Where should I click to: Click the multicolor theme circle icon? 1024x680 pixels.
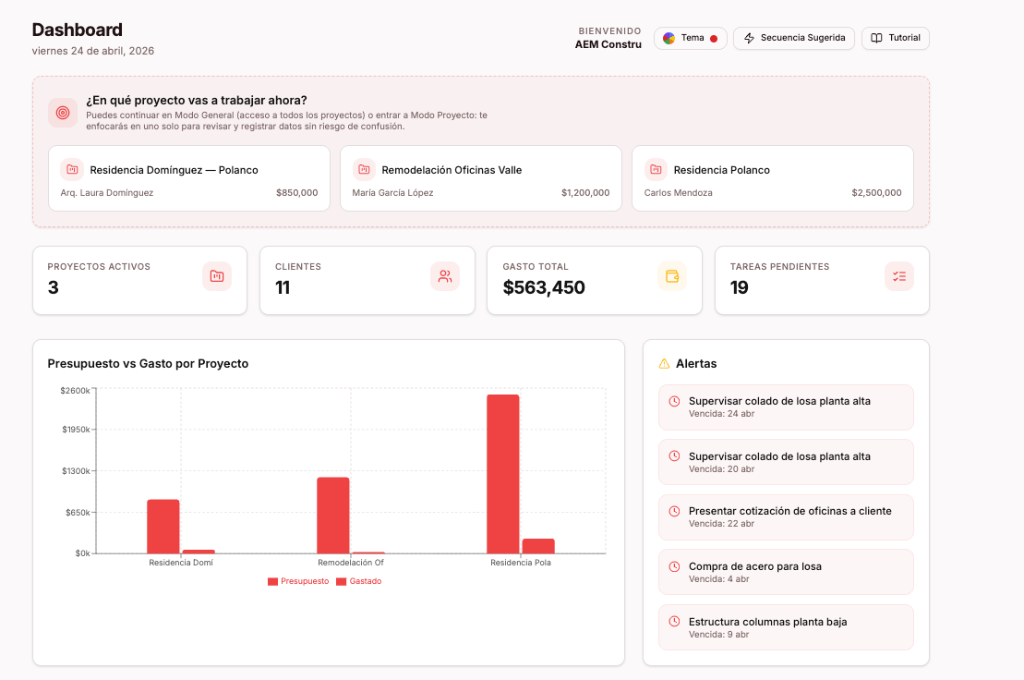[669, 38]
